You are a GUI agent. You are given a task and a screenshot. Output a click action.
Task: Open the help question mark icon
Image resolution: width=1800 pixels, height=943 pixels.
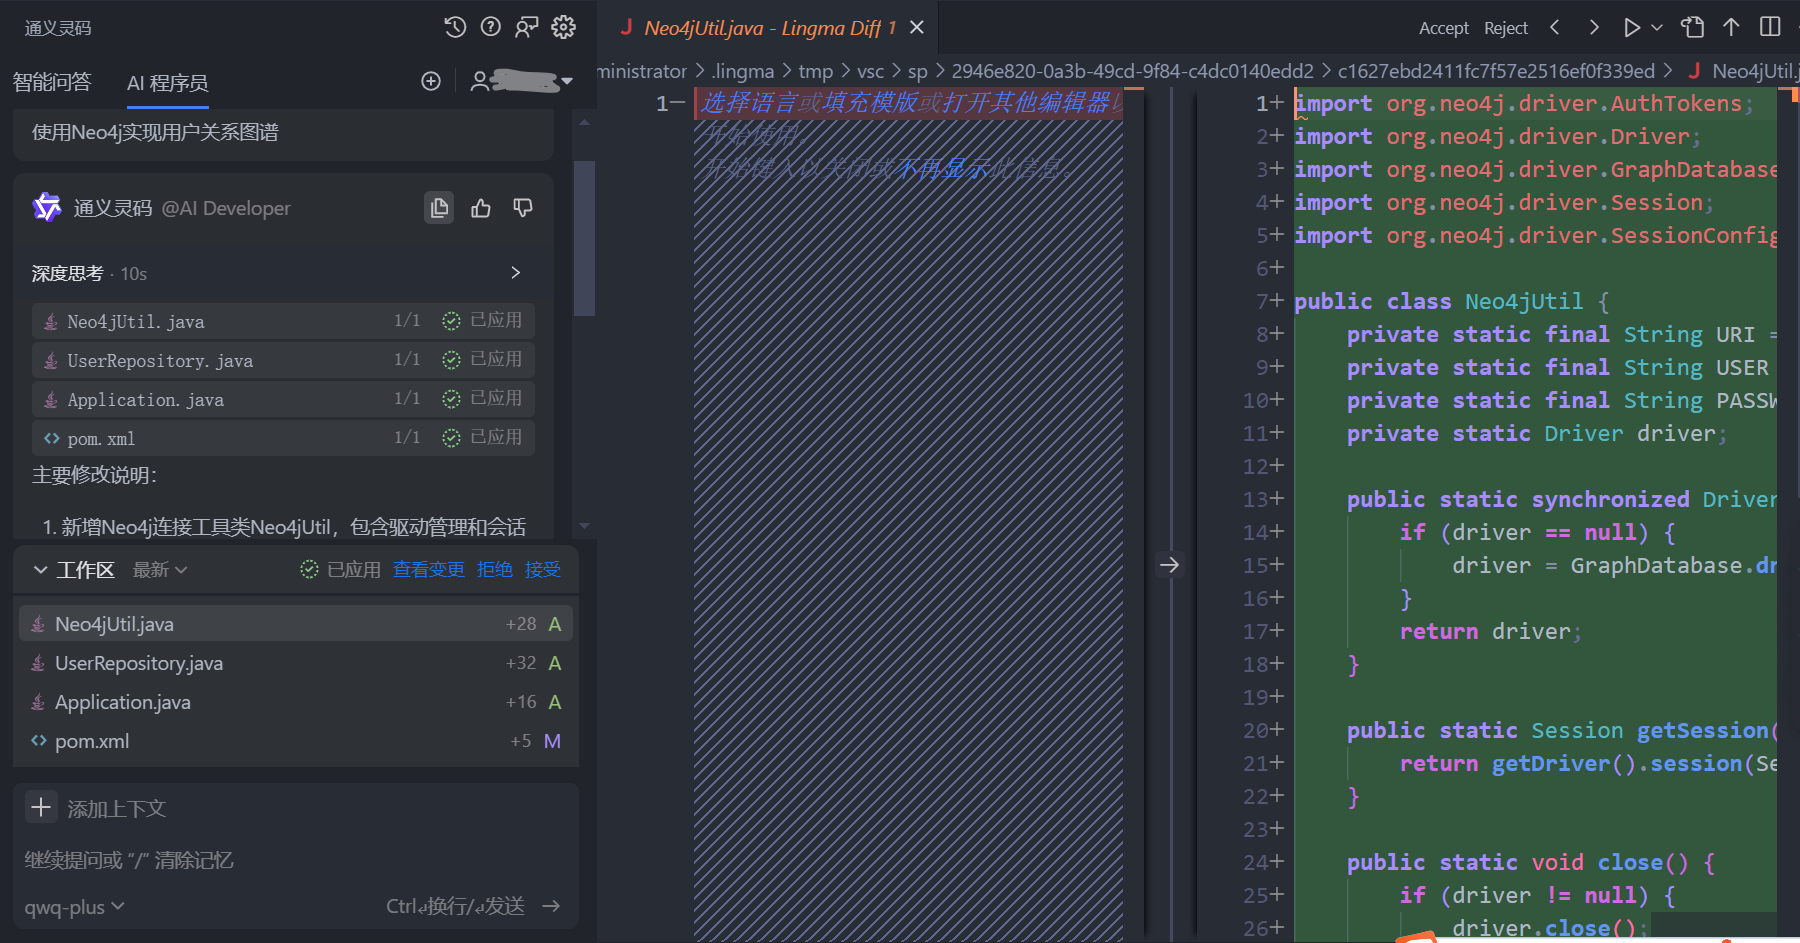[x=490, y=27]
